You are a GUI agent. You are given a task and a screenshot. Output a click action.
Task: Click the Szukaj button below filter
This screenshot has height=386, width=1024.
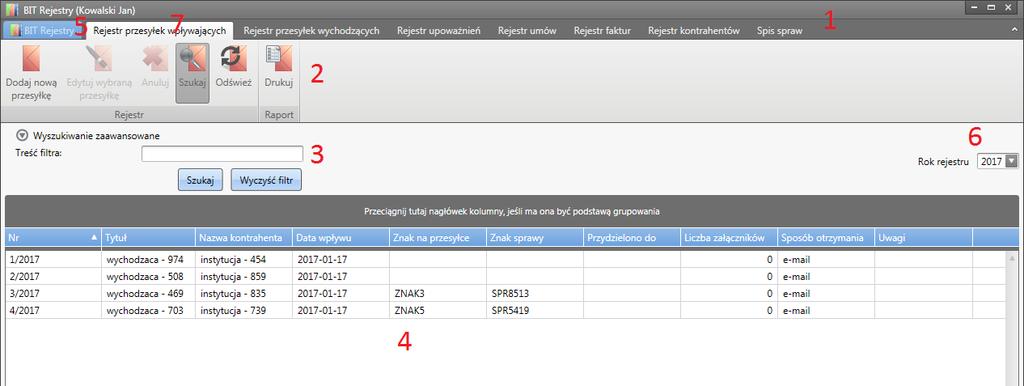coord(200,180)
